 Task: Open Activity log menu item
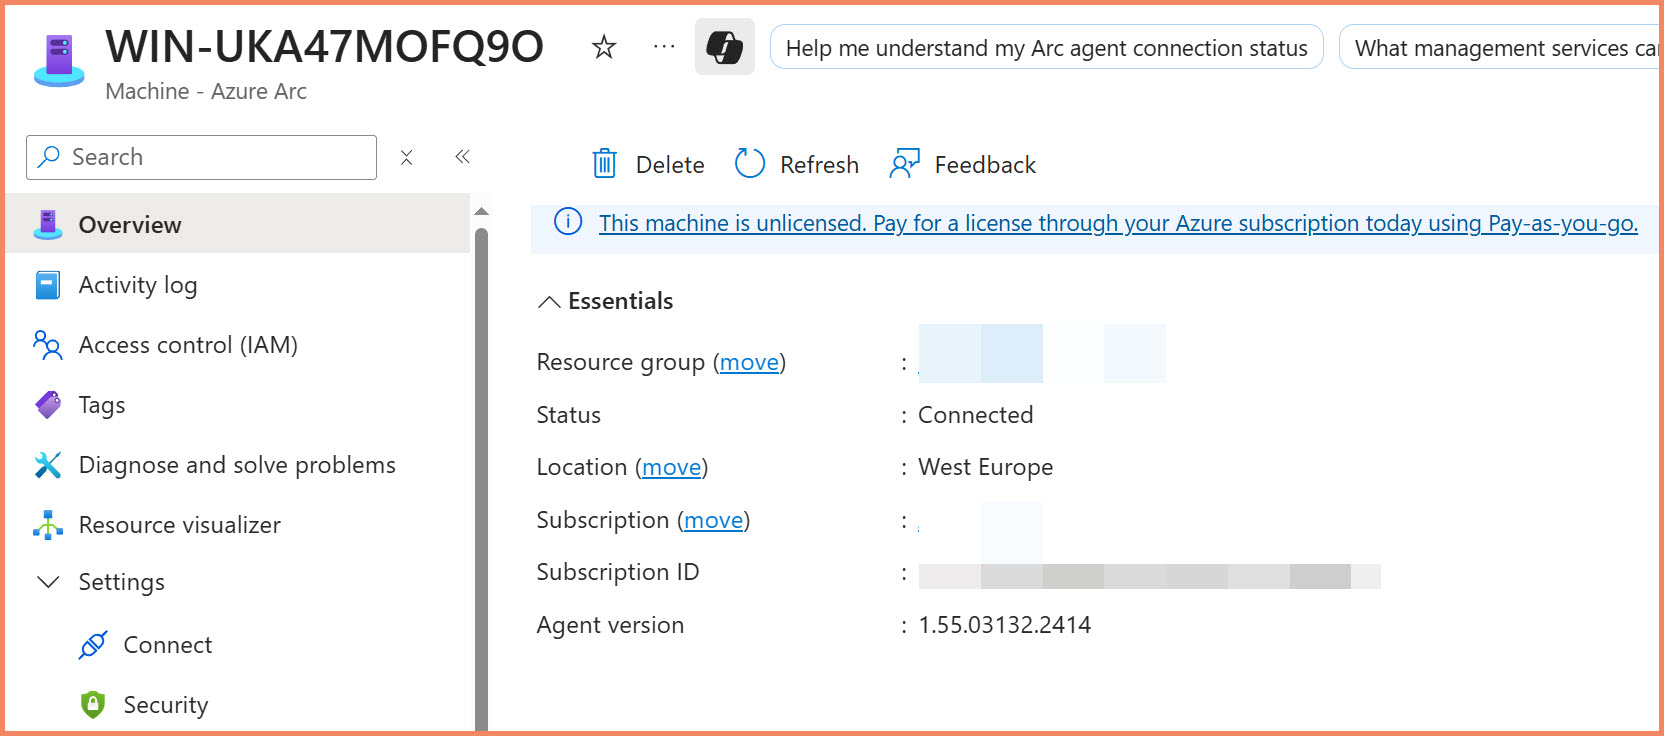(238, 285)
